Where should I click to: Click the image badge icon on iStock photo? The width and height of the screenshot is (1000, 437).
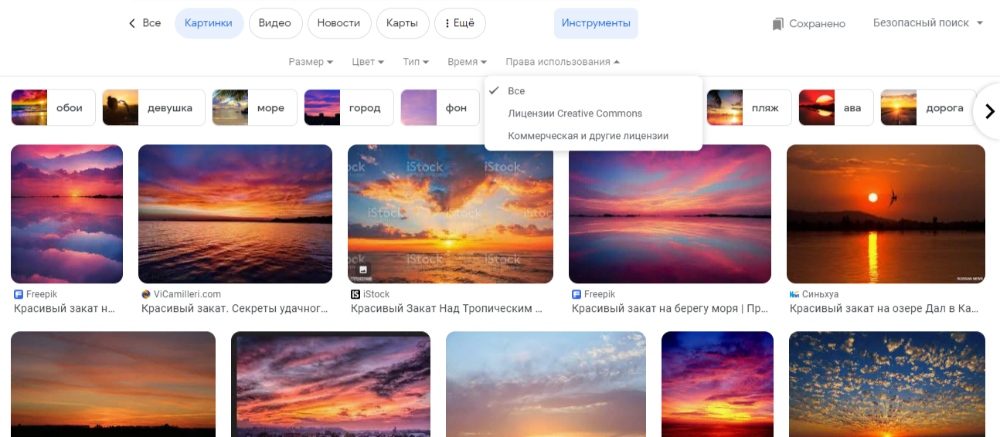click(x=363, y=270)
